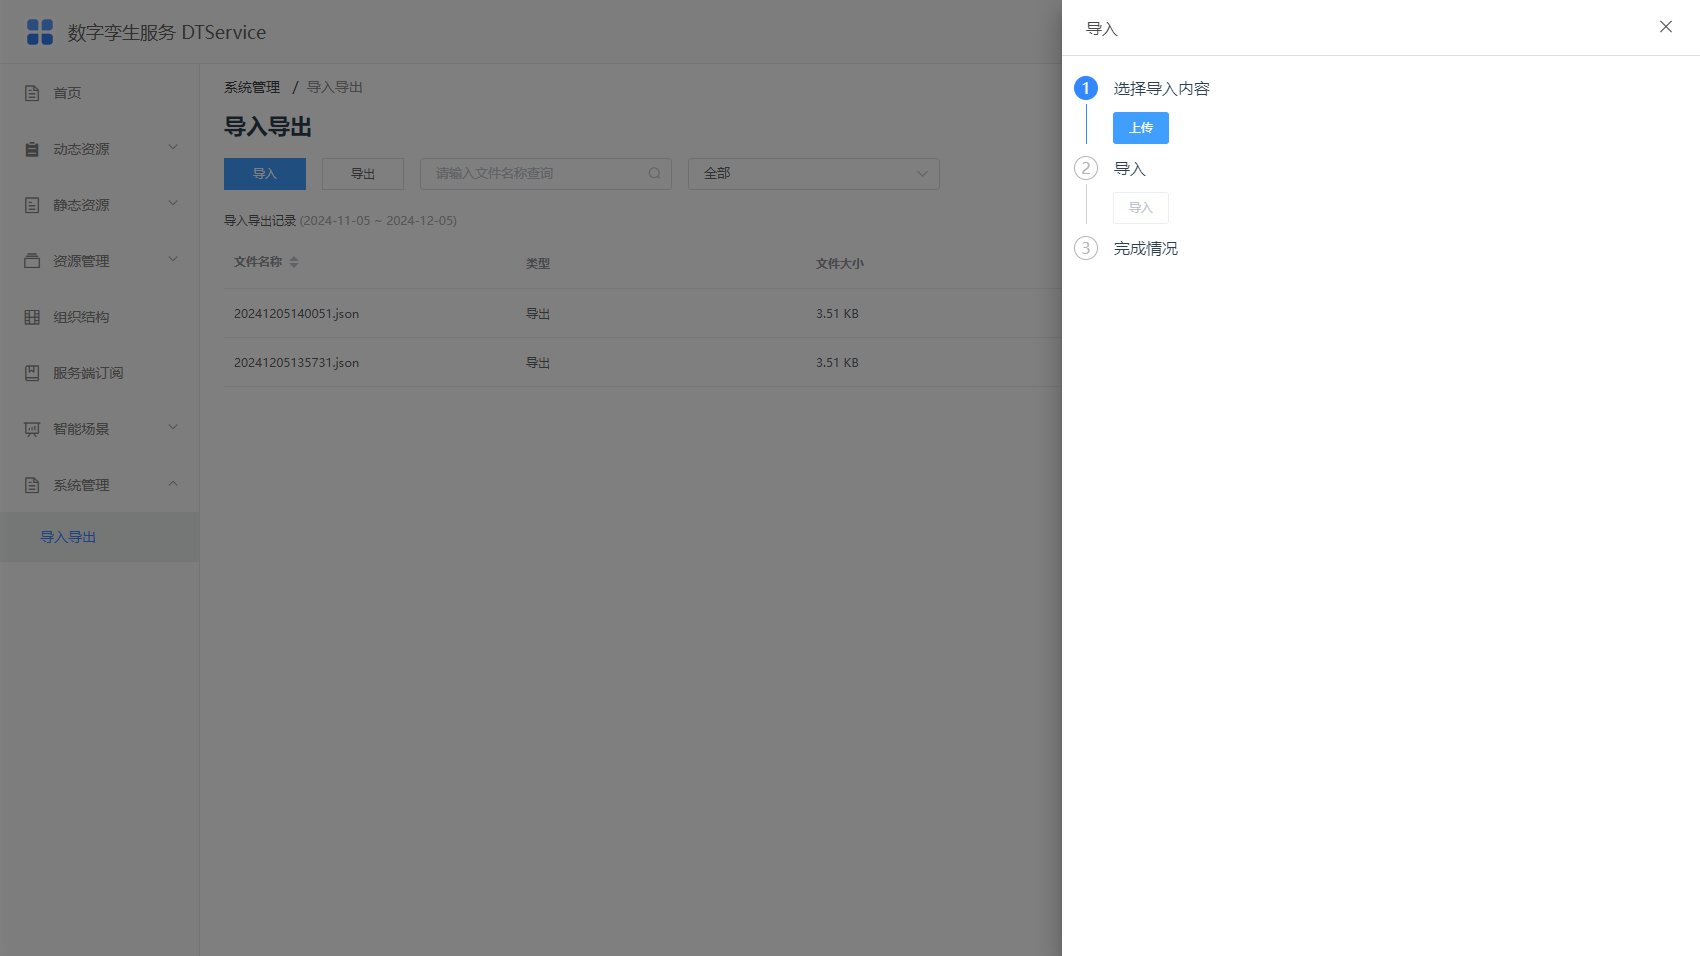Click the search magnifier icon
Image resolution: width=1700 pixels, height=956 pixels.
[654, 173]
